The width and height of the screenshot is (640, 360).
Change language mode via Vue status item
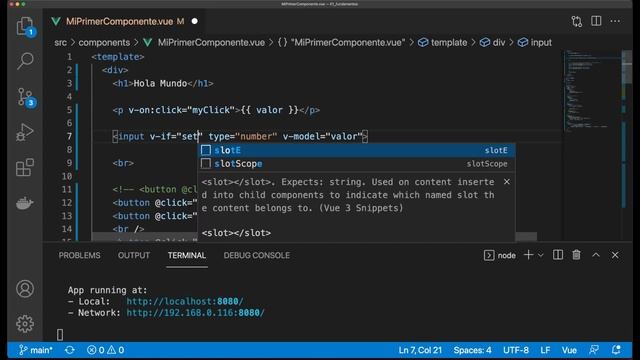coord(569,350)
